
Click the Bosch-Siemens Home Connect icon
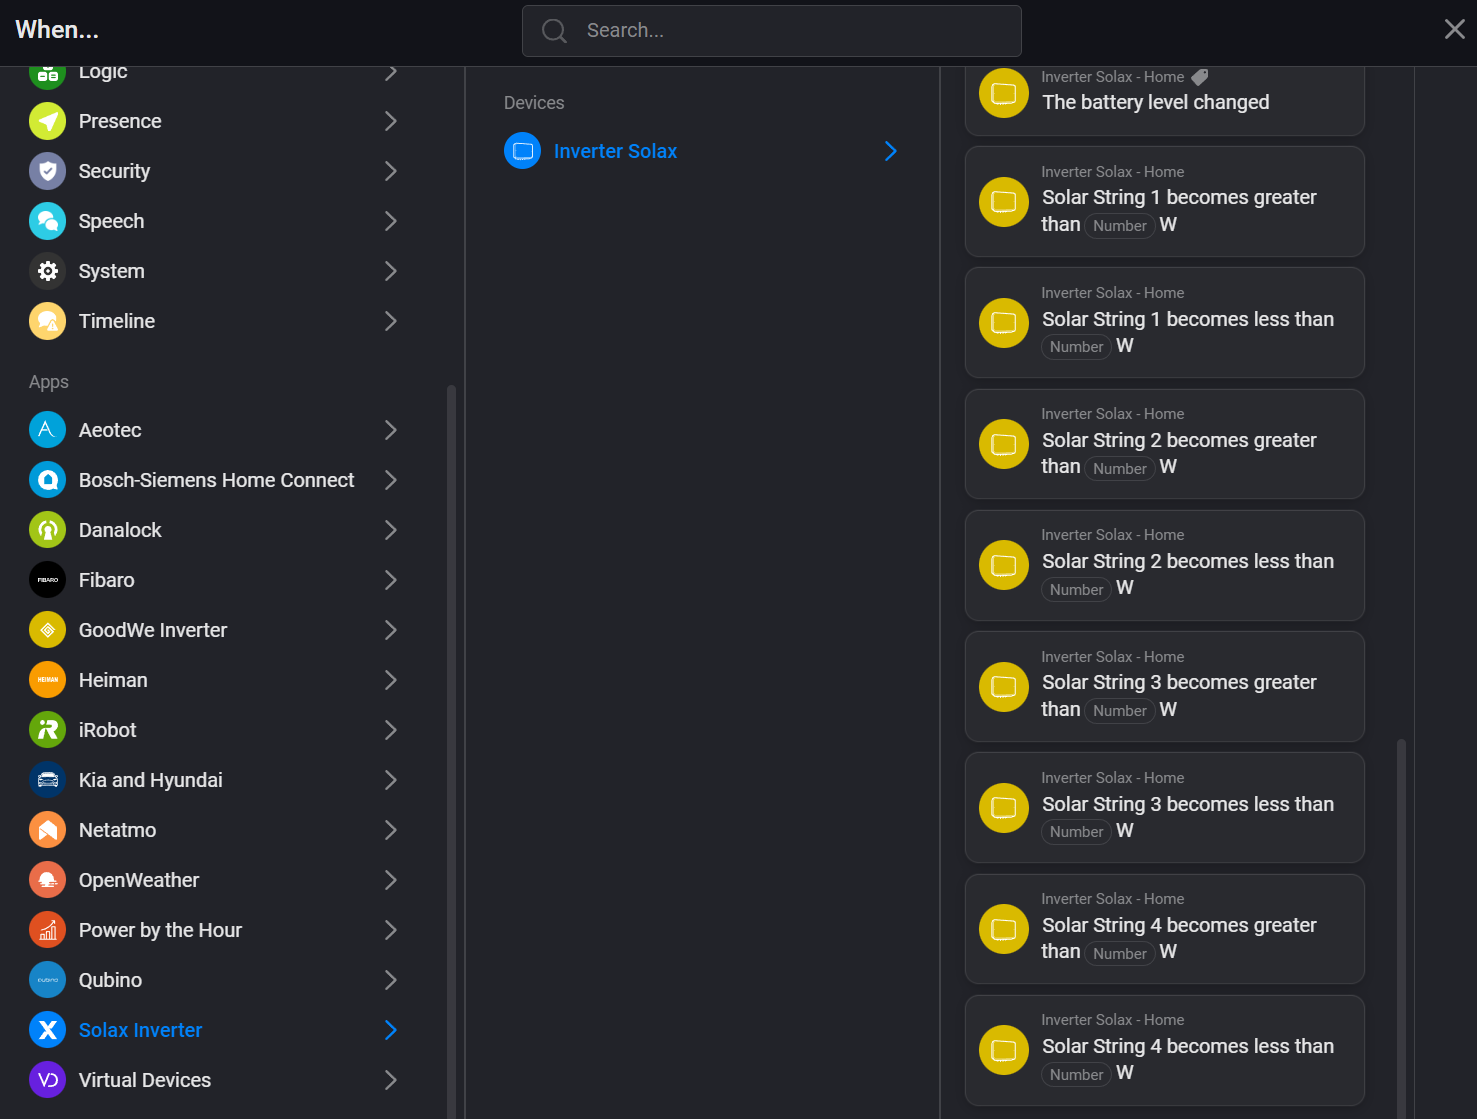click(x=47, y=480)
